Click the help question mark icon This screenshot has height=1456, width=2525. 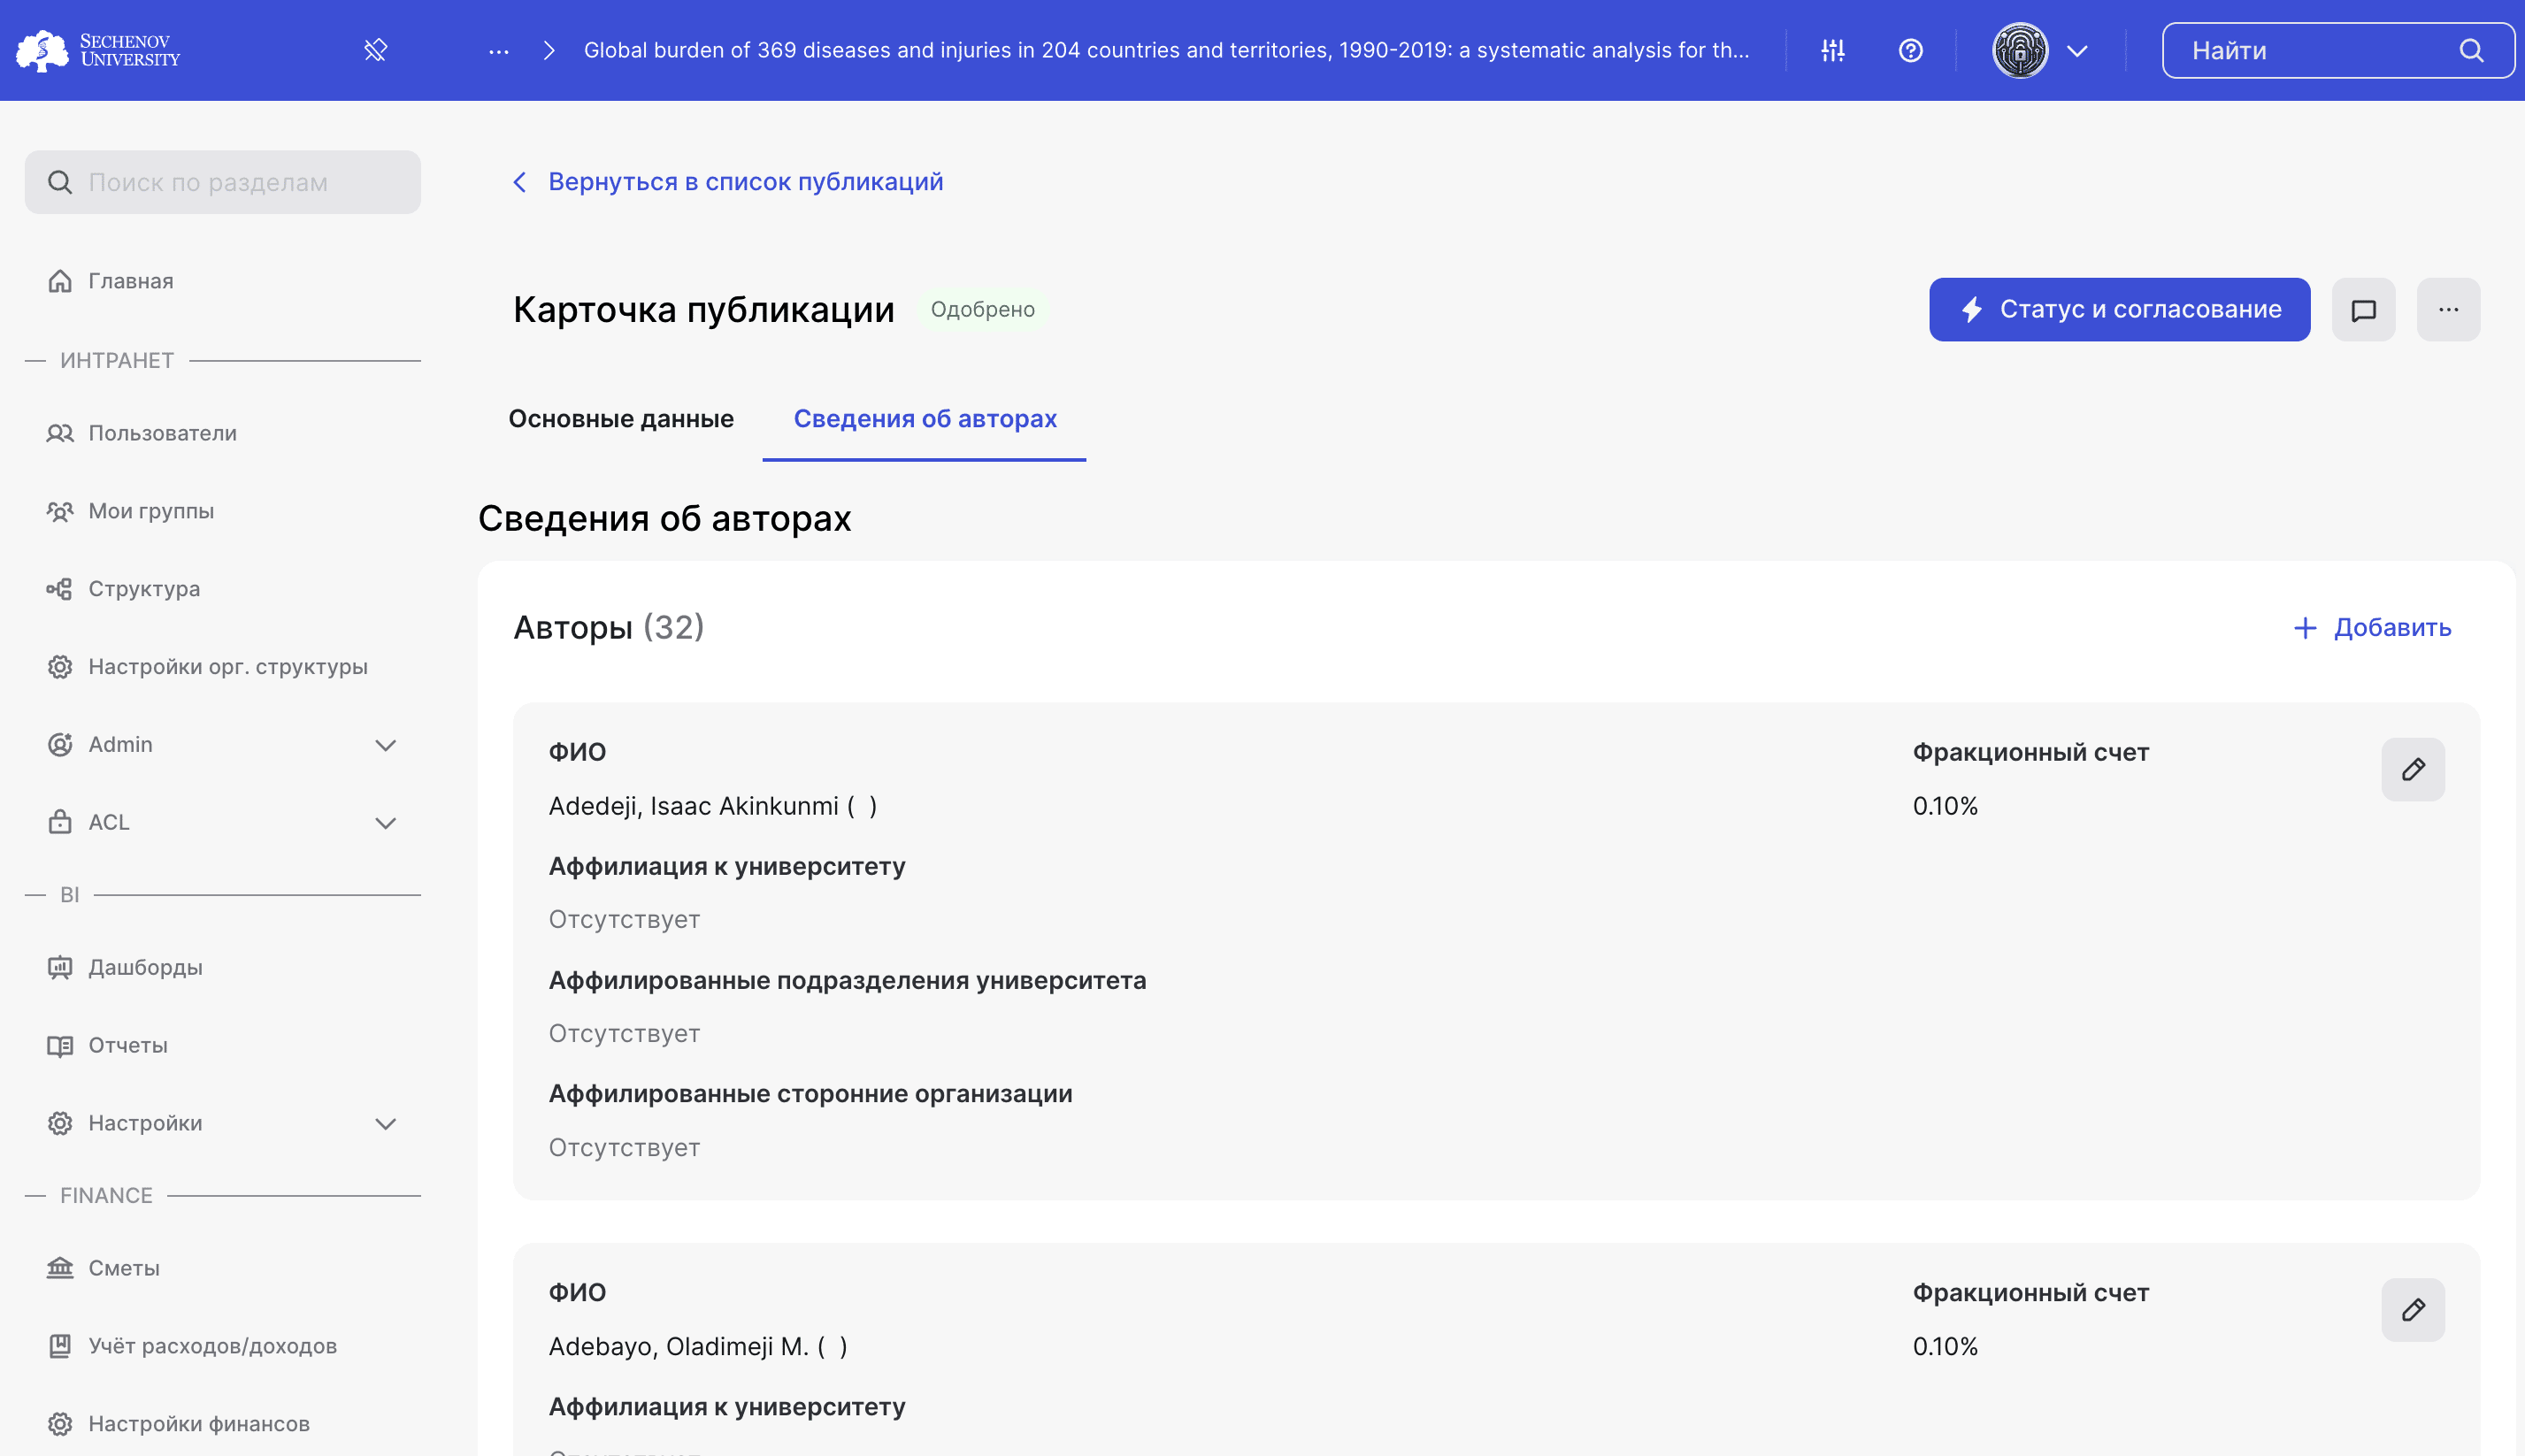(x=1911, y=50)
